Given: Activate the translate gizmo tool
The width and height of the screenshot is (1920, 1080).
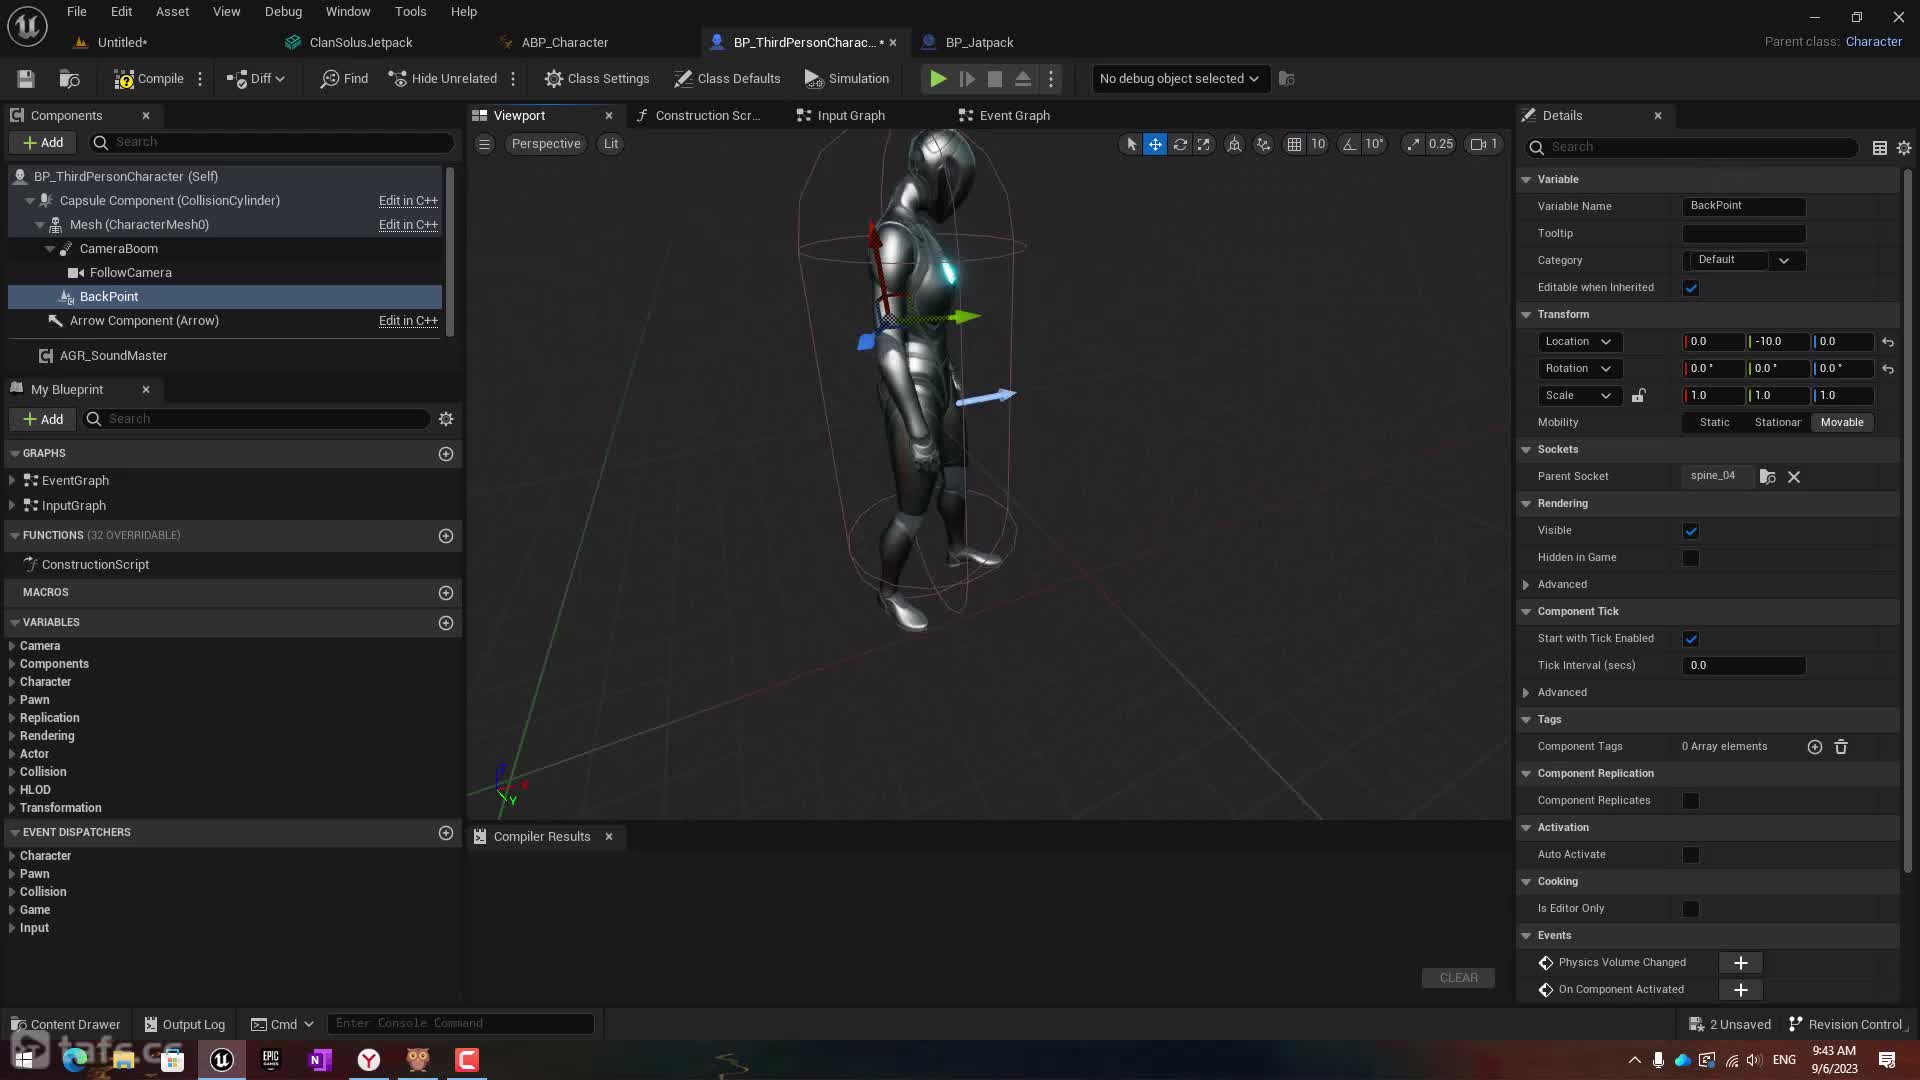Looking at the screenshot, I should (x=1155, y=144).
